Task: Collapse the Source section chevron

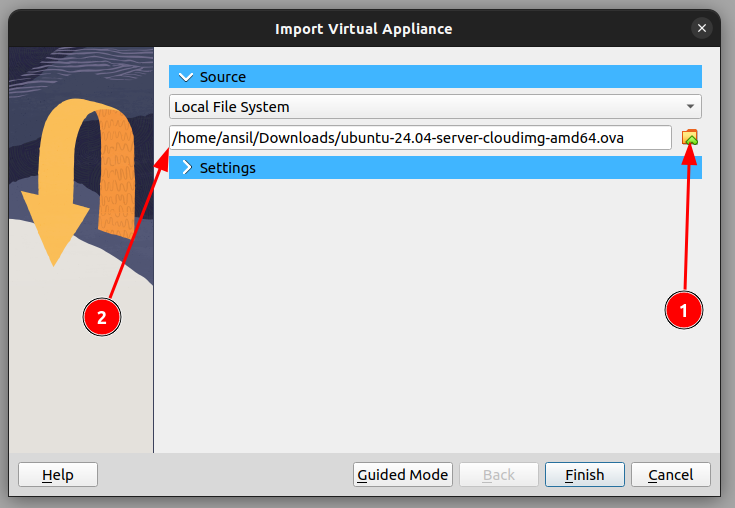Action: click(185, 77)
